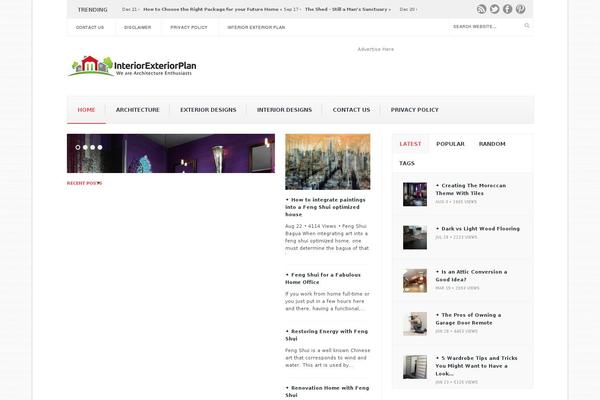Click the wood flooring post thumbnail
This screenshot has width=600, height=400.
415,237
